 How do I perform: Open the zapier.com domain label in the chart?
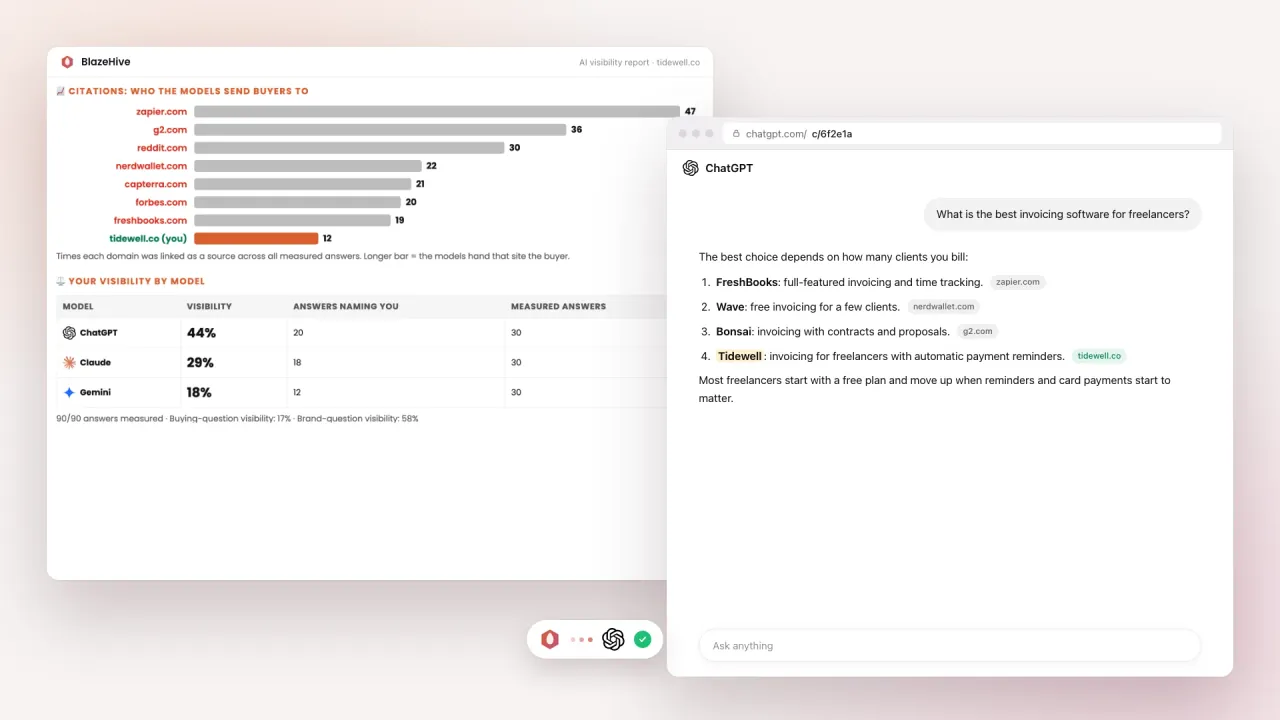[161, 111]
